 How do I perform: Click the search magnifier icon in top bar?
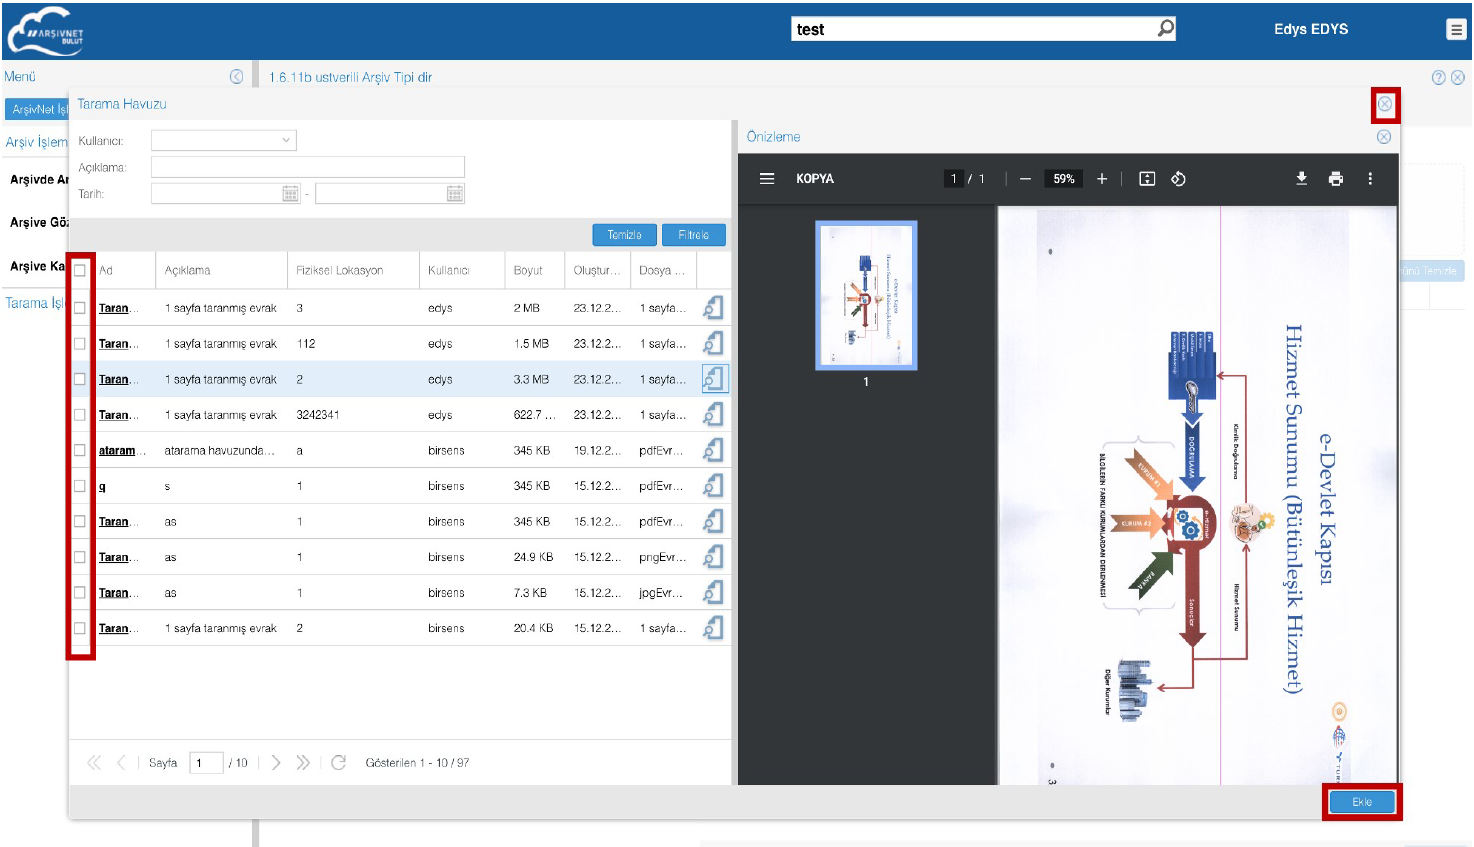1165,29
